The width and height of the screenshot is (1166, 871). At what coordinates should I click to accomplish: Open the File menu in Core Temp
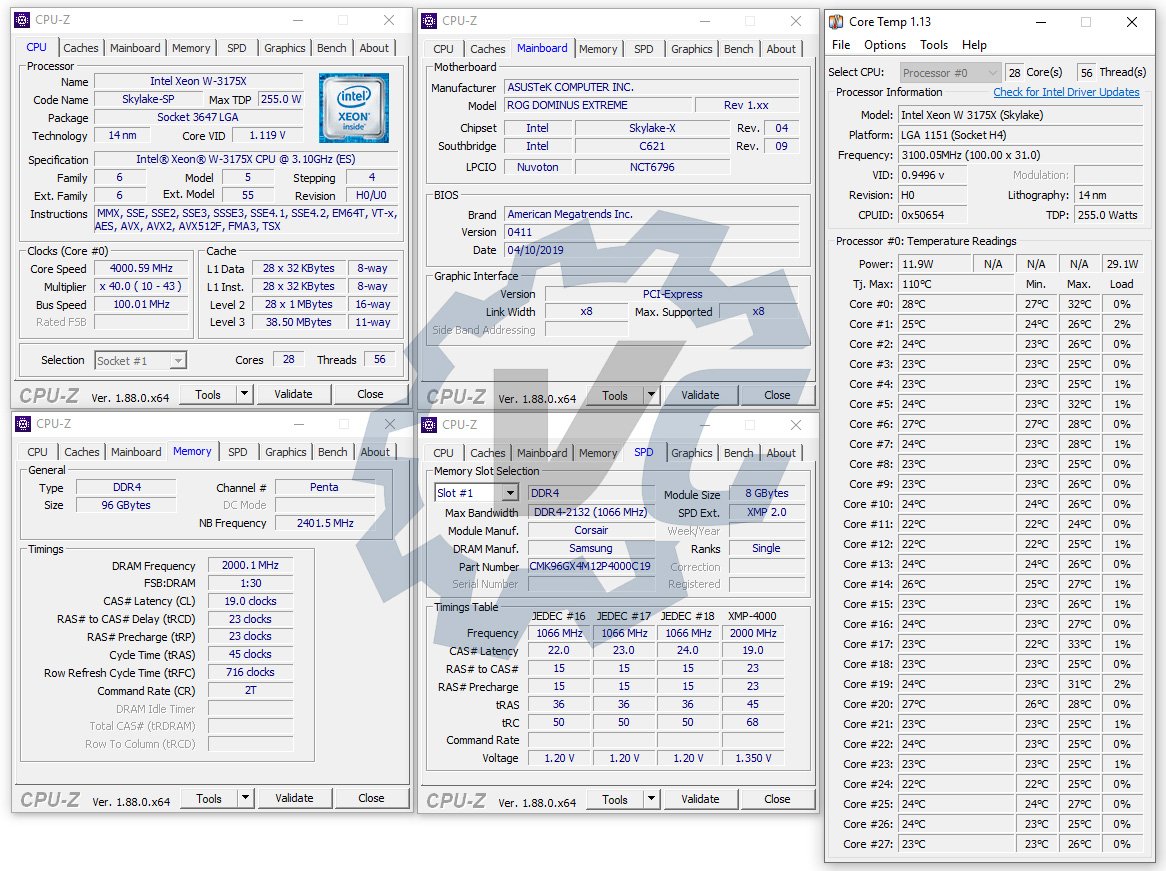click(841, 45)
